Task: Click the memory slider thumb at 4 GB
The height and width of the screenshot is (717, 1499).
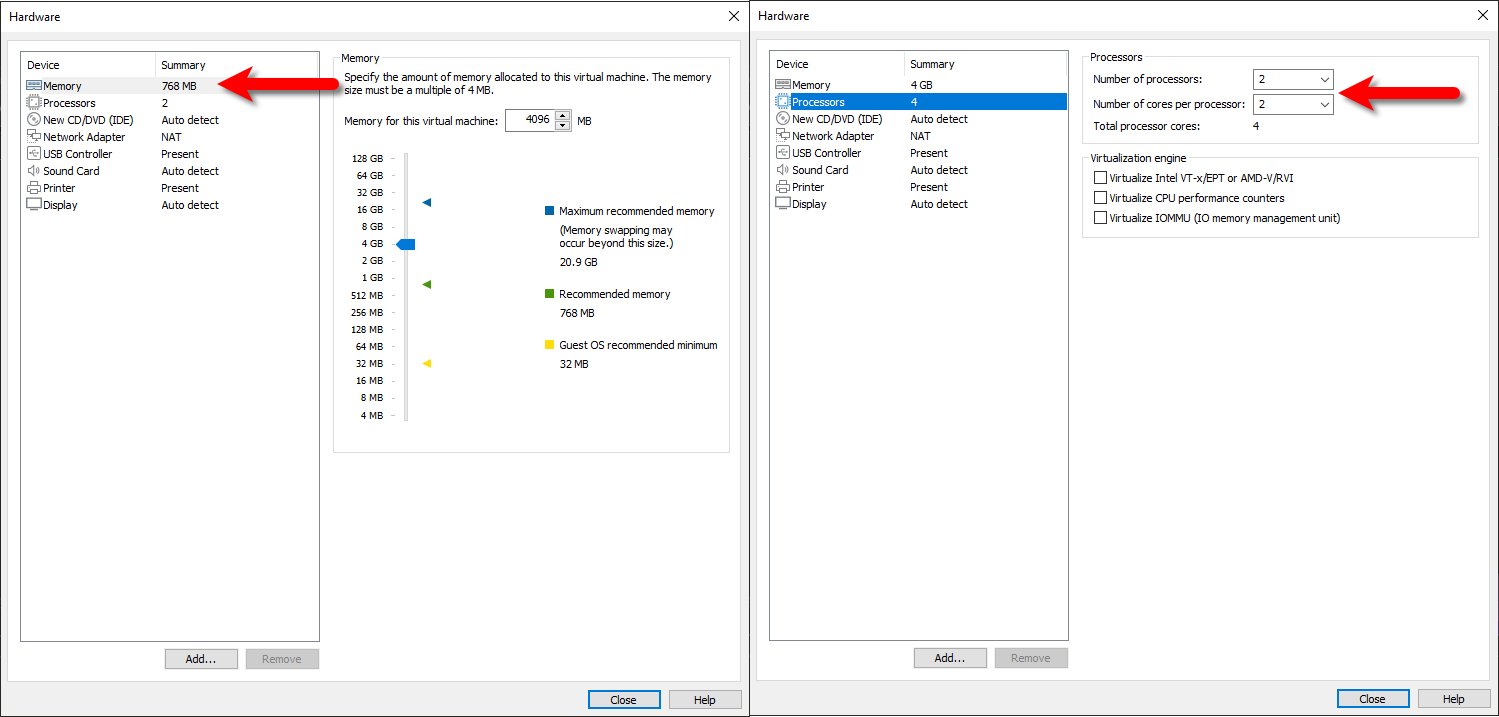Action: tap(405, 244)
